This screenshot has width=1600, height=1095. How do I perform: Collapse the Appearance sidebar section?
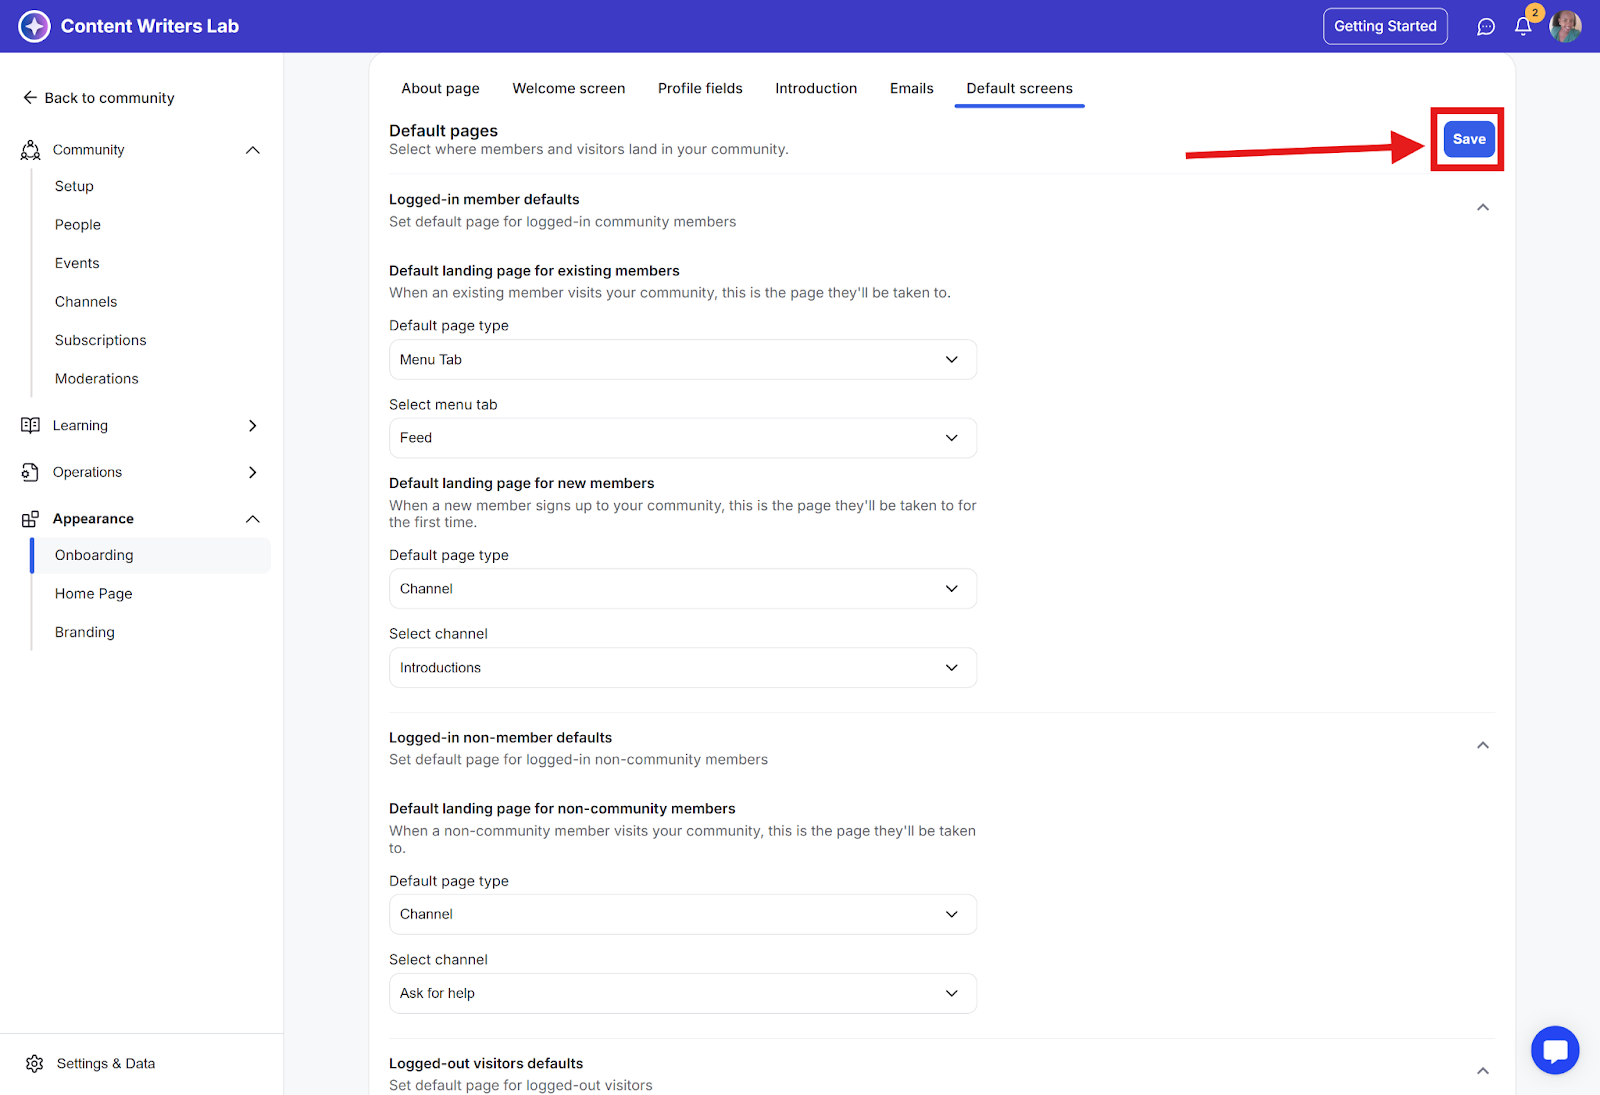pos(253,519)
